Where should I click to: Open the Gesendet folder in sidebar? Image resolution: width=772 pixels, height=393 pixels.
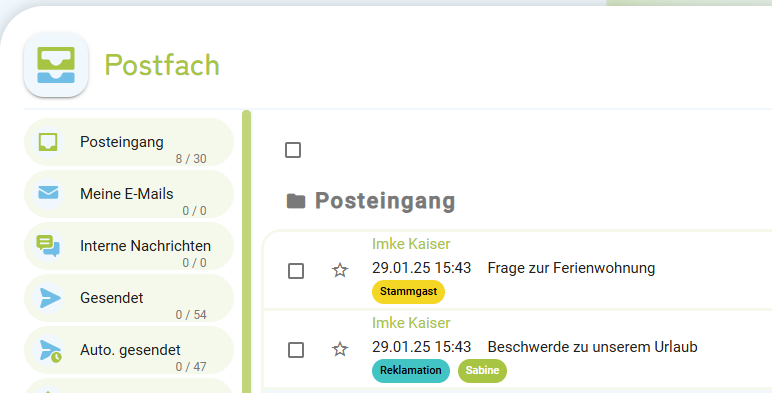(129, 298)
